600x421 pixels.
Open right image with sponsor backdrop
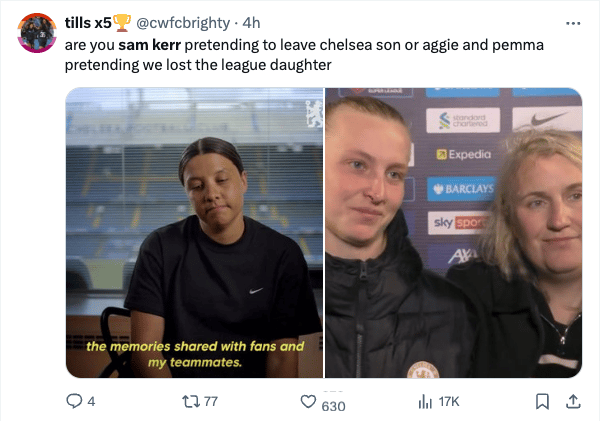pyautogui.click(x=453, y=232)
